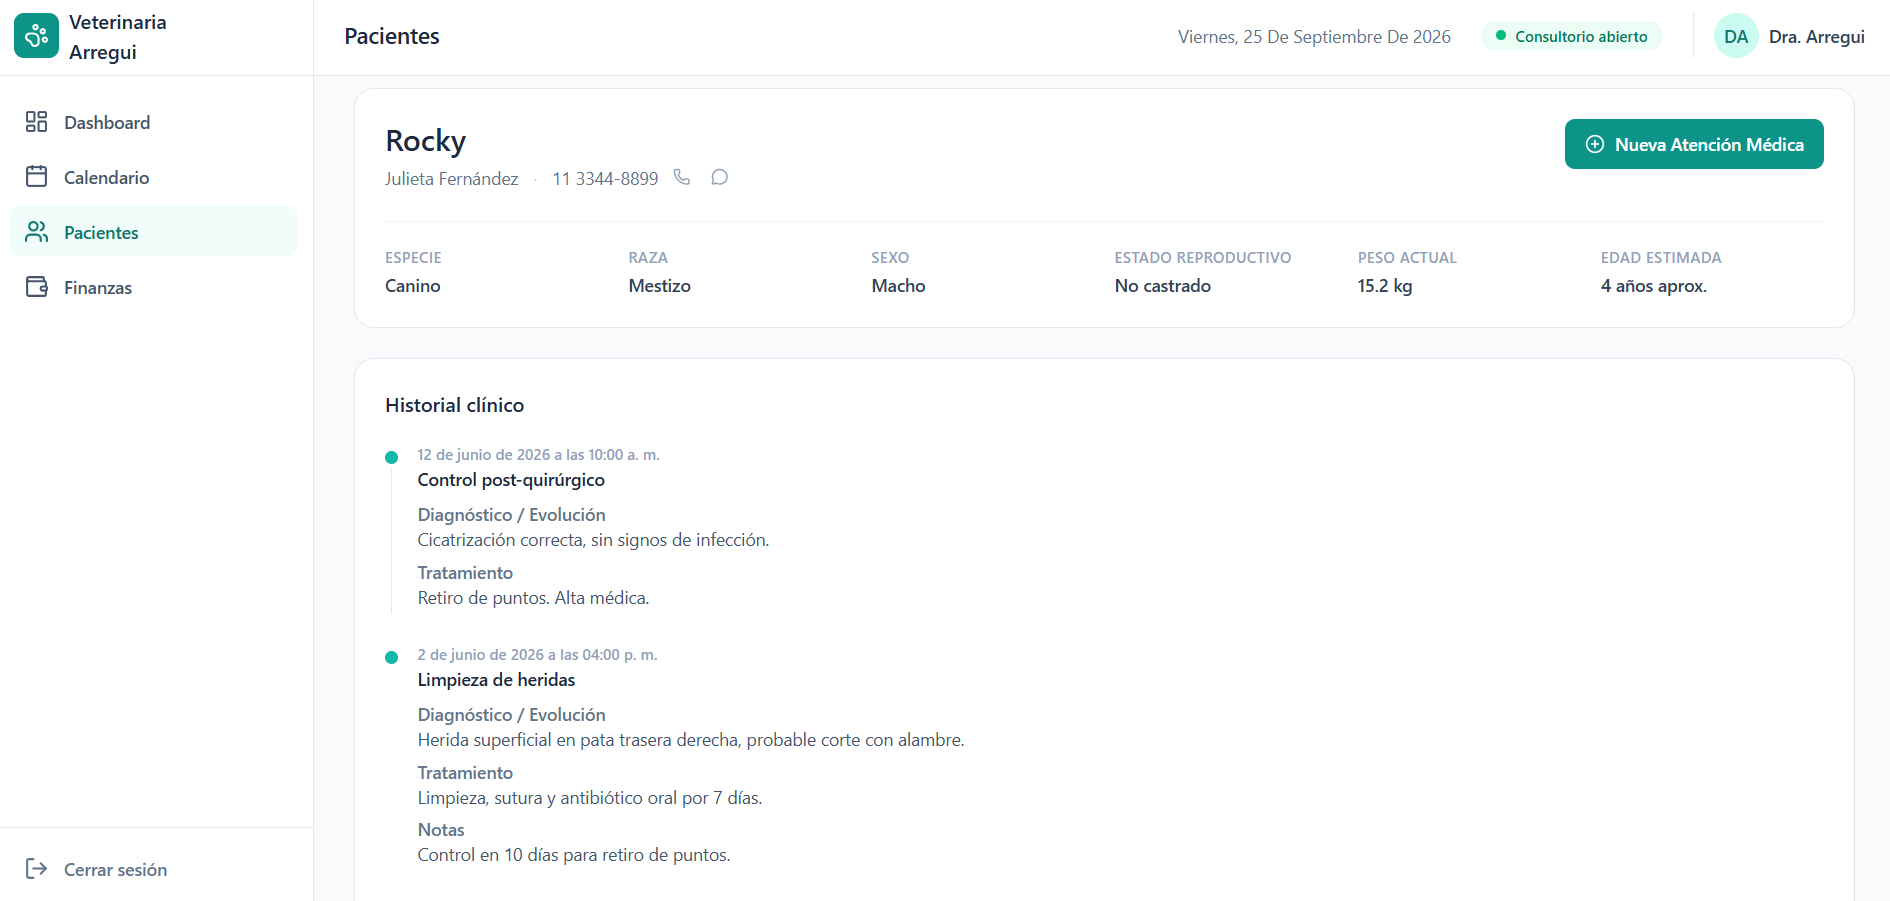
Task: Click the patient name Rocky
Action: [x=426, y=141]
